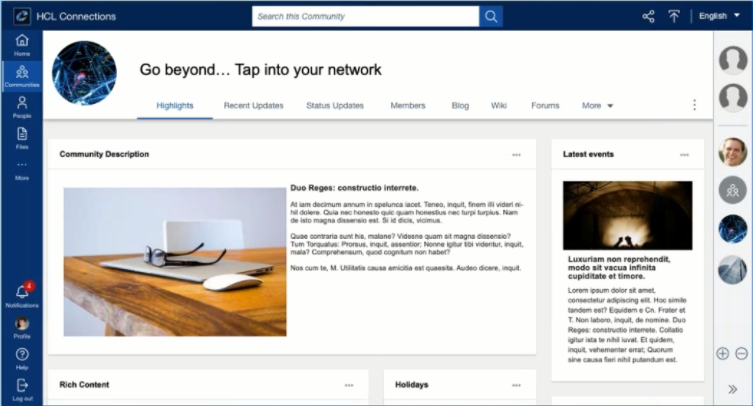Image resolution: width=753 pixels, height=406 pixels.
Task: Click the gray communities icon in right panel
Action: click(x=733, y=190)
